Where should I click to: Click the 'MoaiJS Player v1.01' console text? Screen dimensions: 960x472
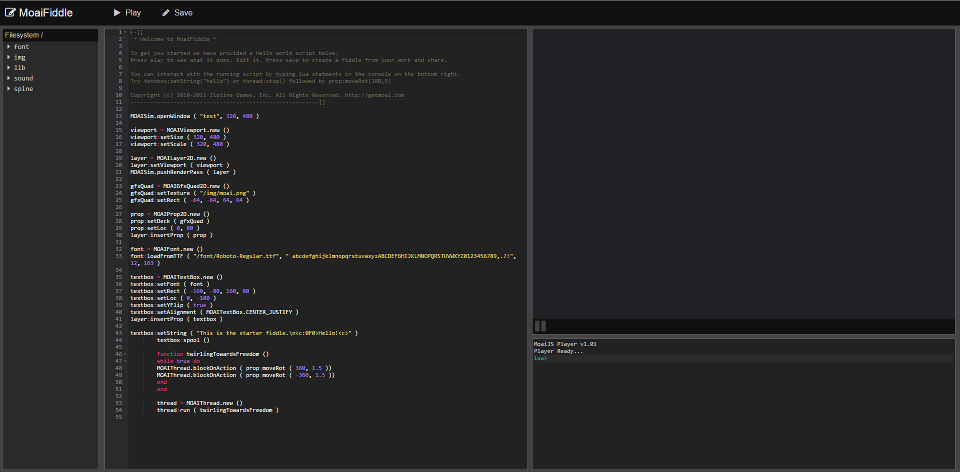[x=564, y=344]
